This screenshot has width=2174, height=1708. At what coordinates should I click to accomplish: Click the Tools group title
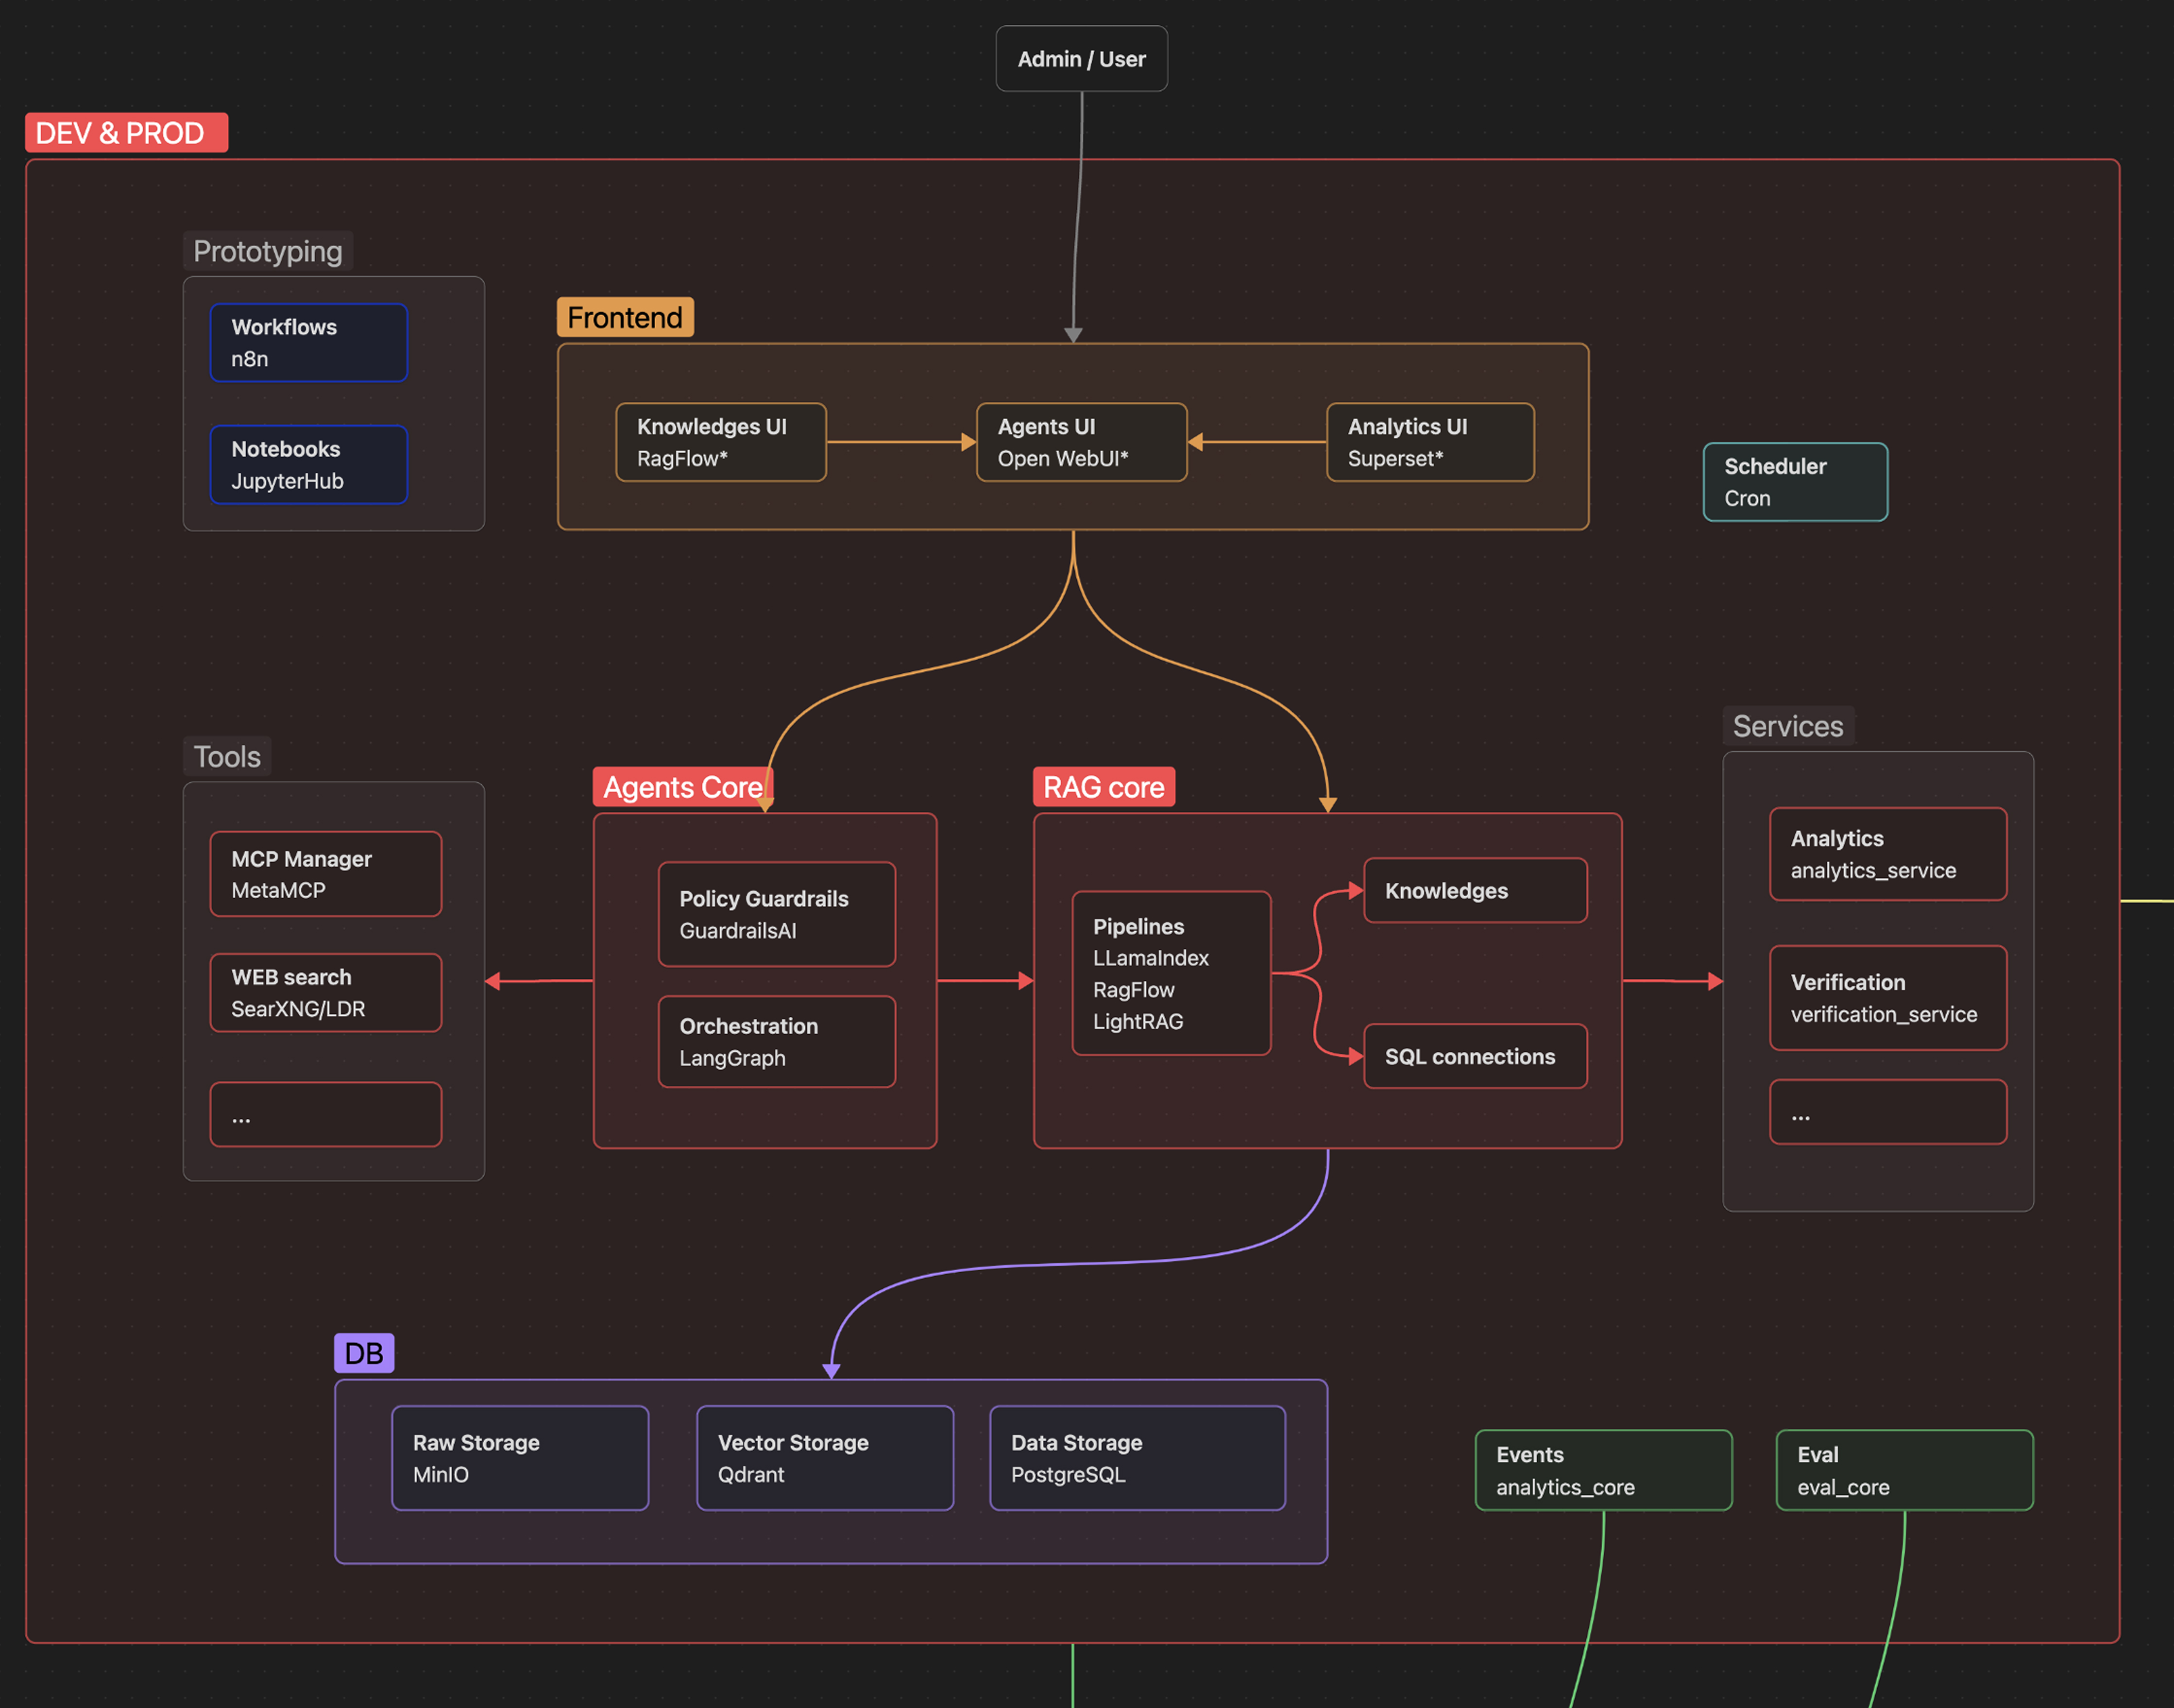[227, 757]
